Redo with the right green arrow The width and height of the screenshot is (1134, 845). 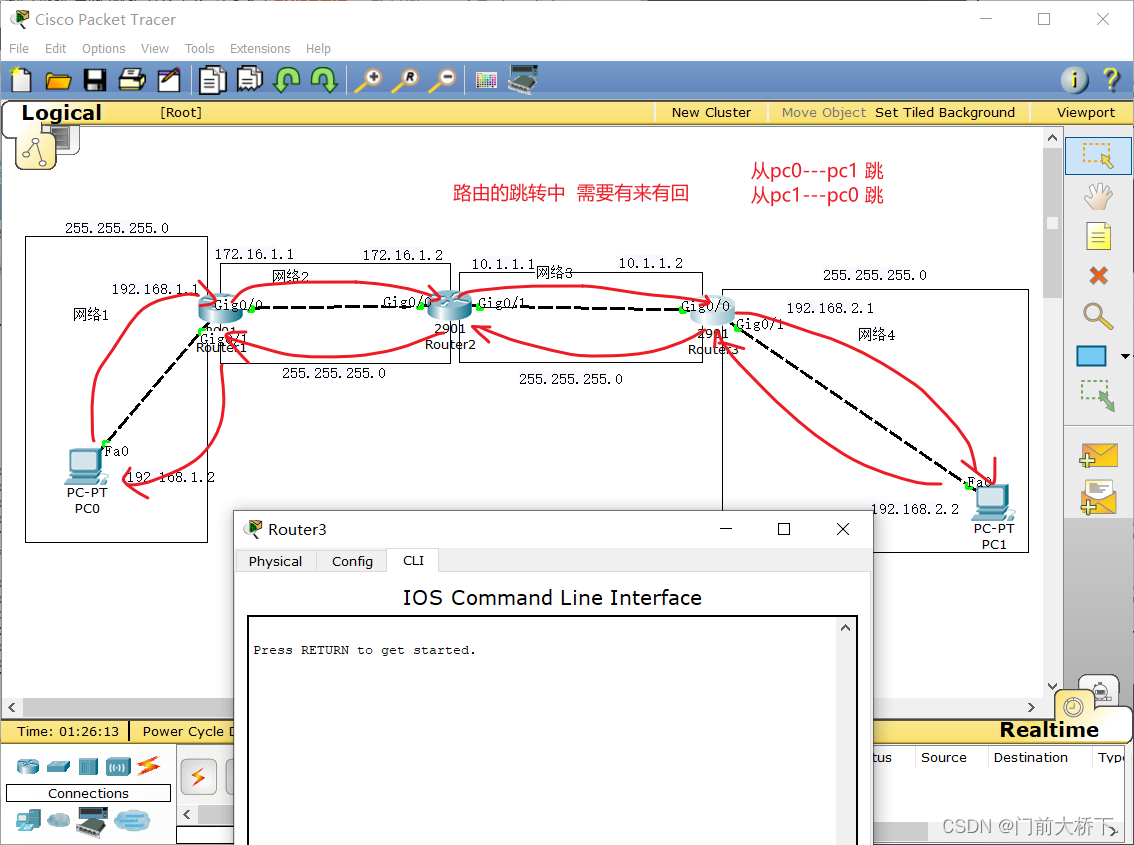point(324,80)
